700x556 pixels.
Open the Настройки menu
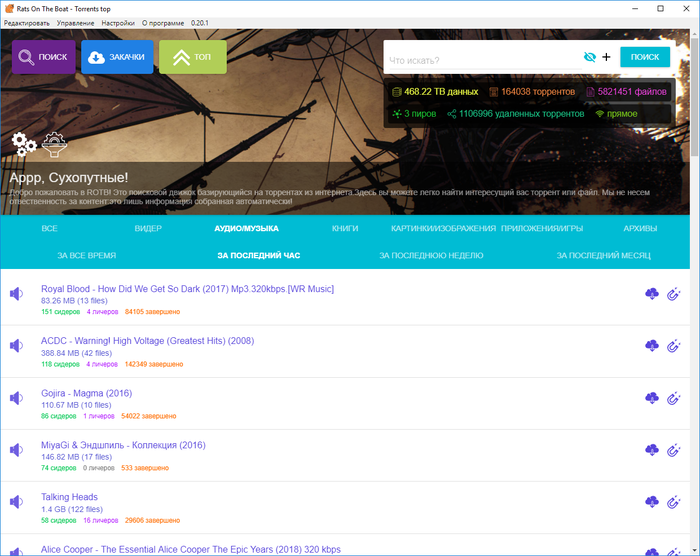point(118,21)
